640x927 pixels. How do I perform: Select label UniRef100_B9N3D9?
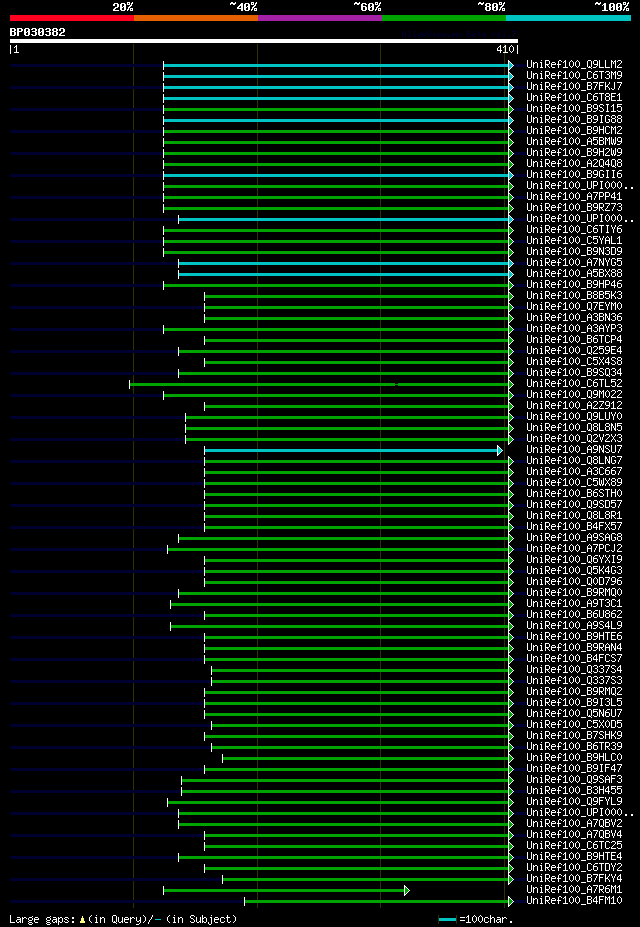(x=574, y=251)
